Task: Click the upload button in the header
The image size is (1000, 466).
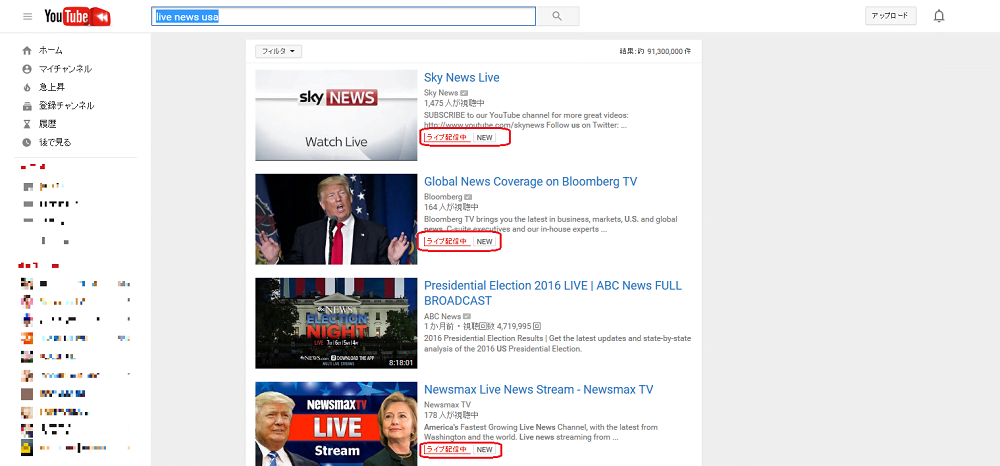Action: (889, 16)
